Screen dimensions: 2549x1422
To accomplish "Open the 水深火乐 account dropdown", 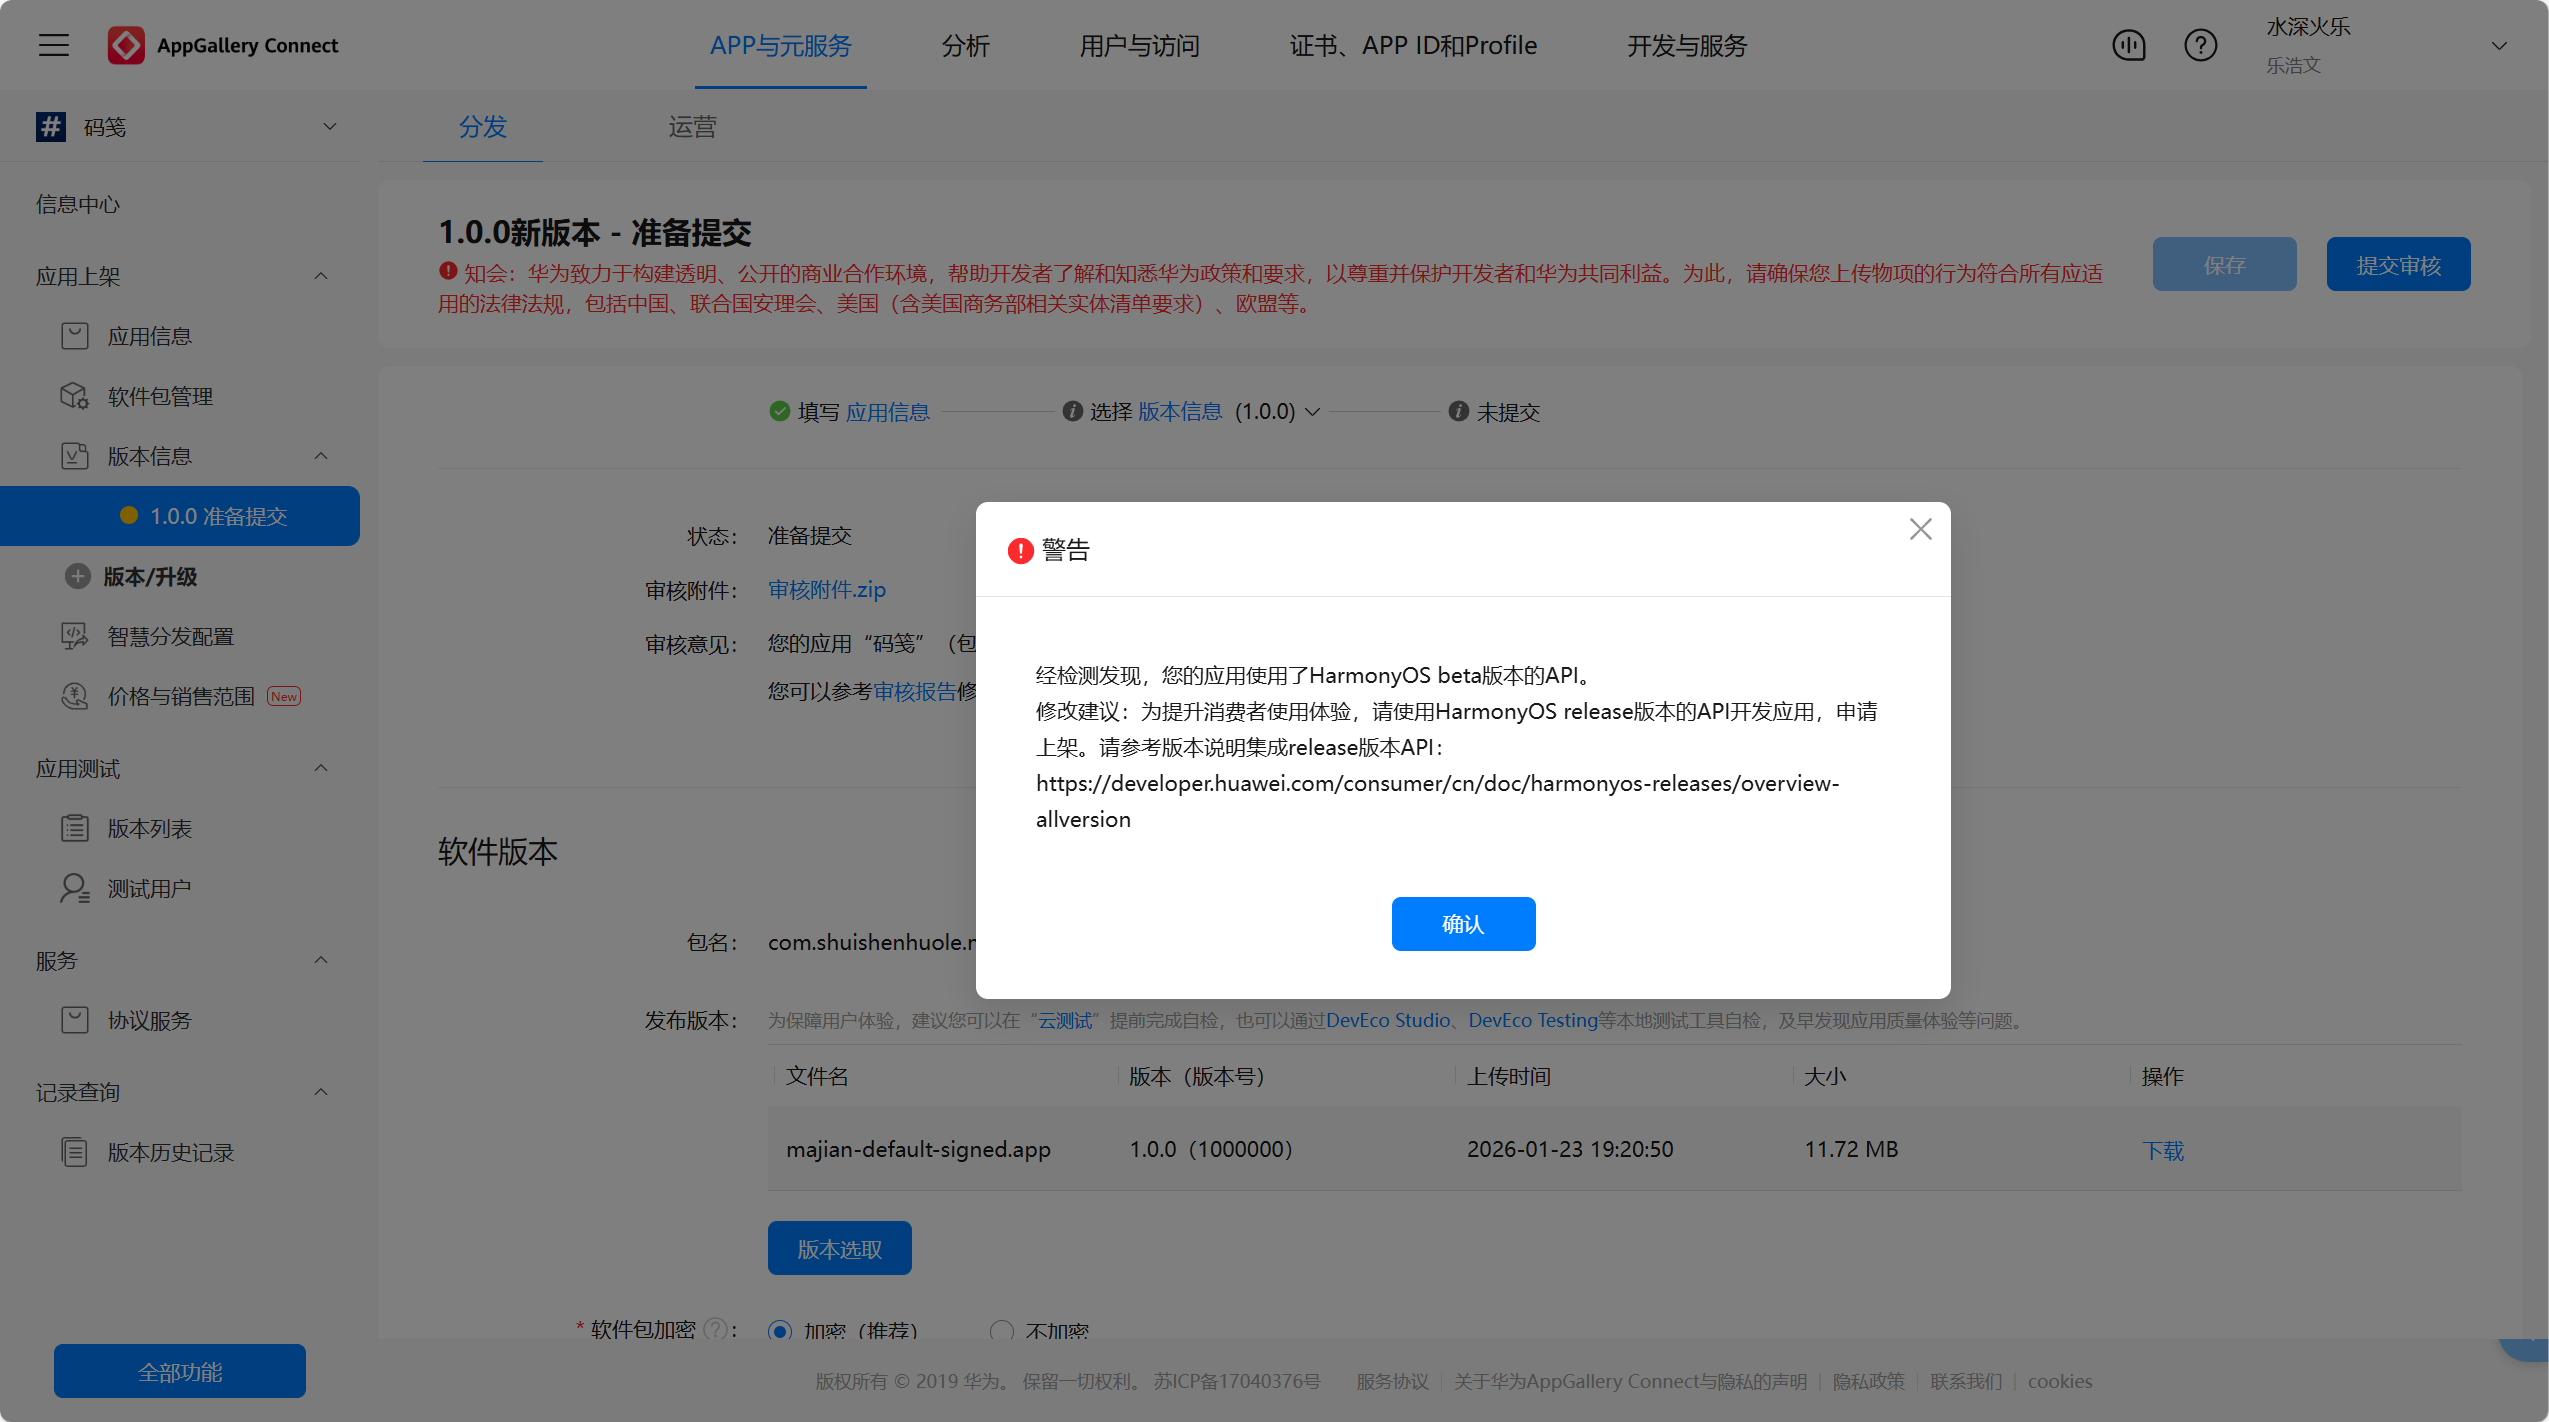I will point(2498,45).
